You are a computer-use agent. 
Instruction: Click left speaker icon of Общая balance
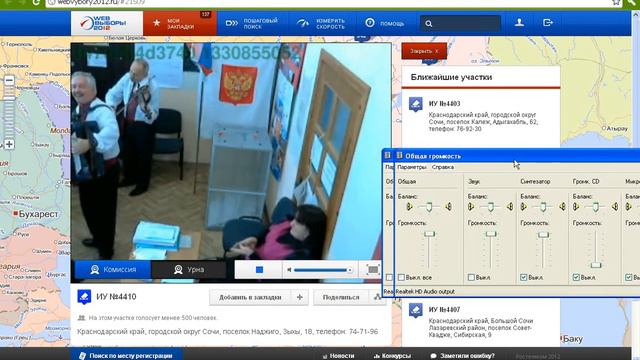click(x=409, y=207)
